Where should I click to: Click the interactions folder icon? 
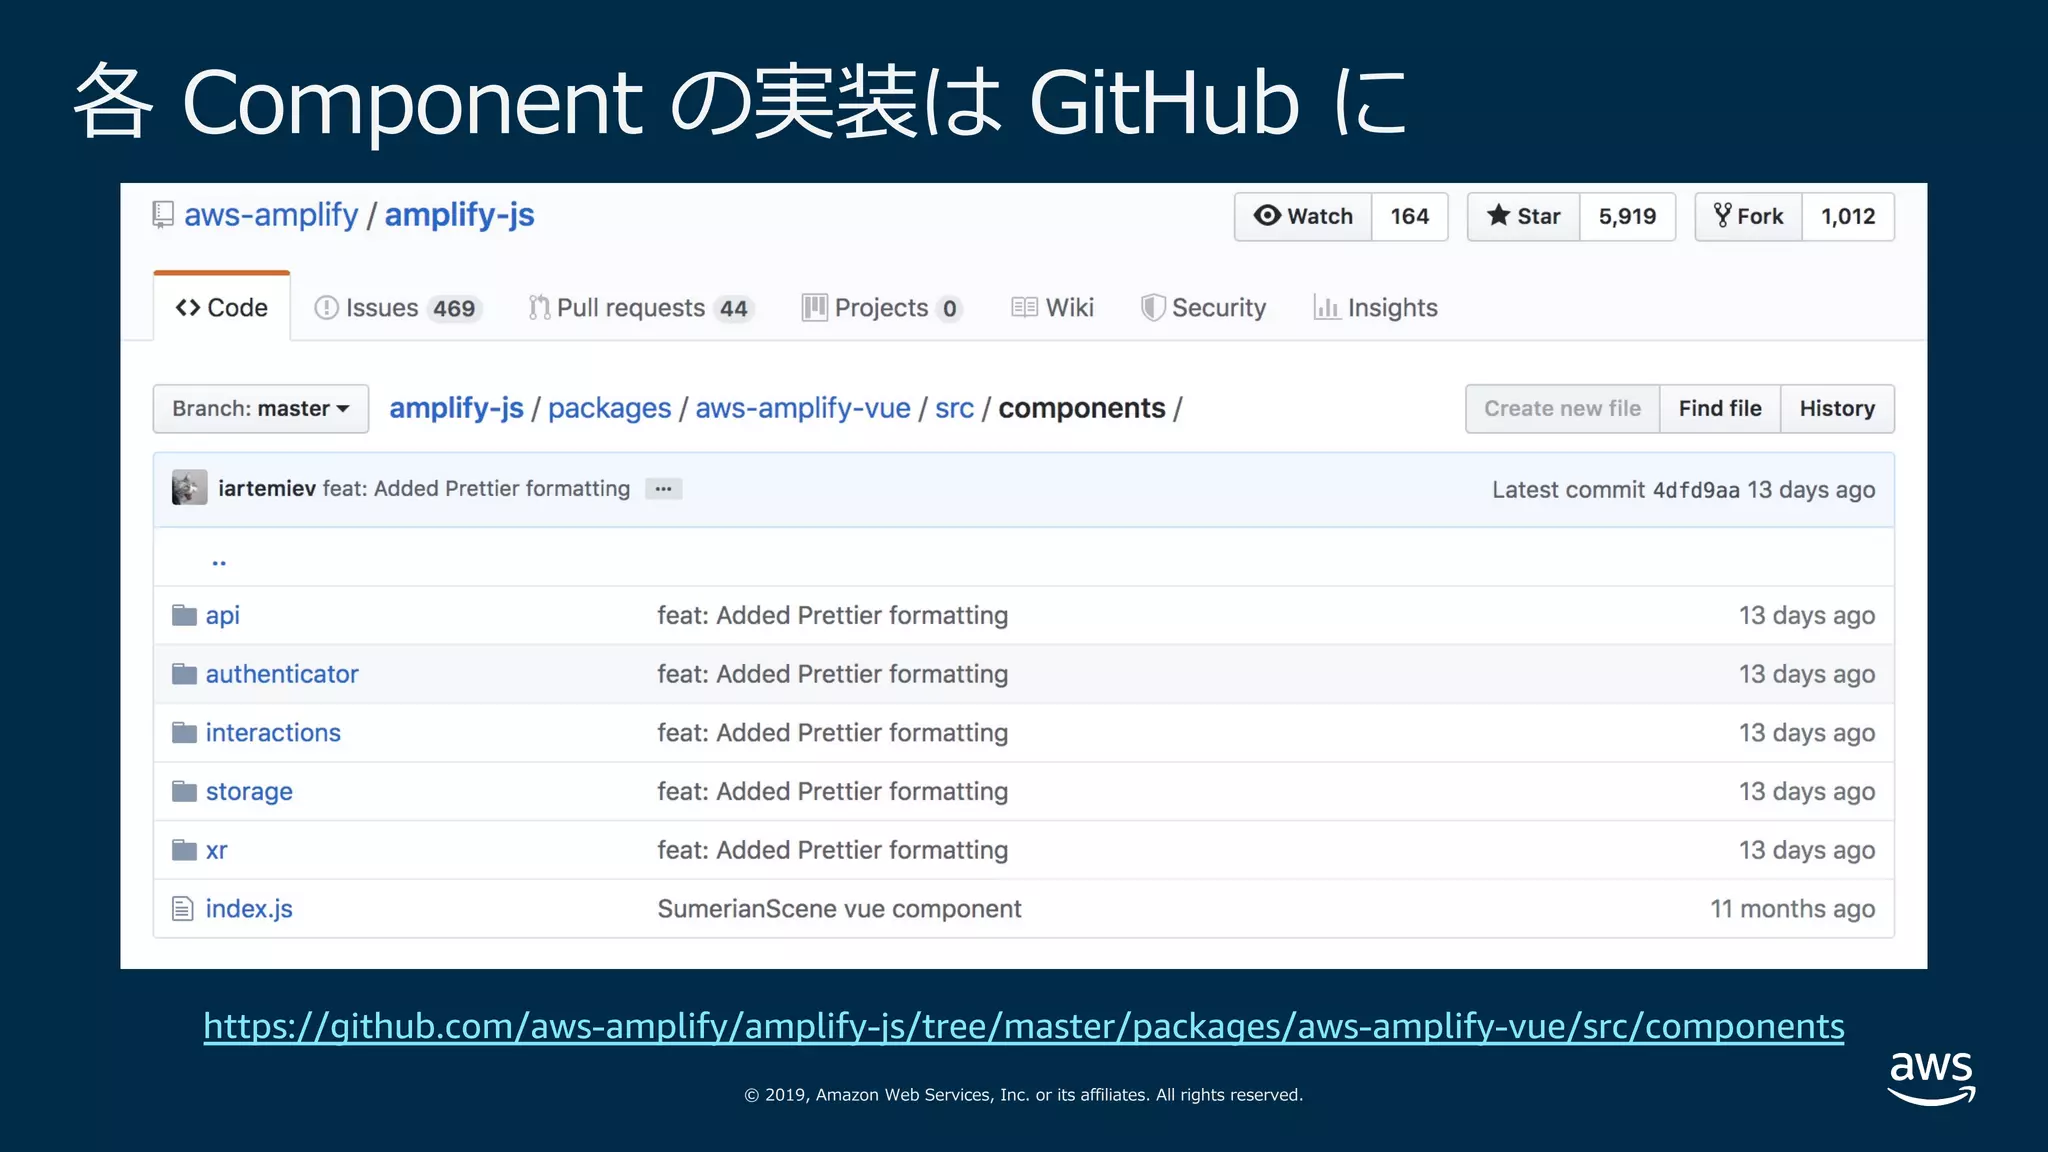pyautogui.click(x=184, y=733)
